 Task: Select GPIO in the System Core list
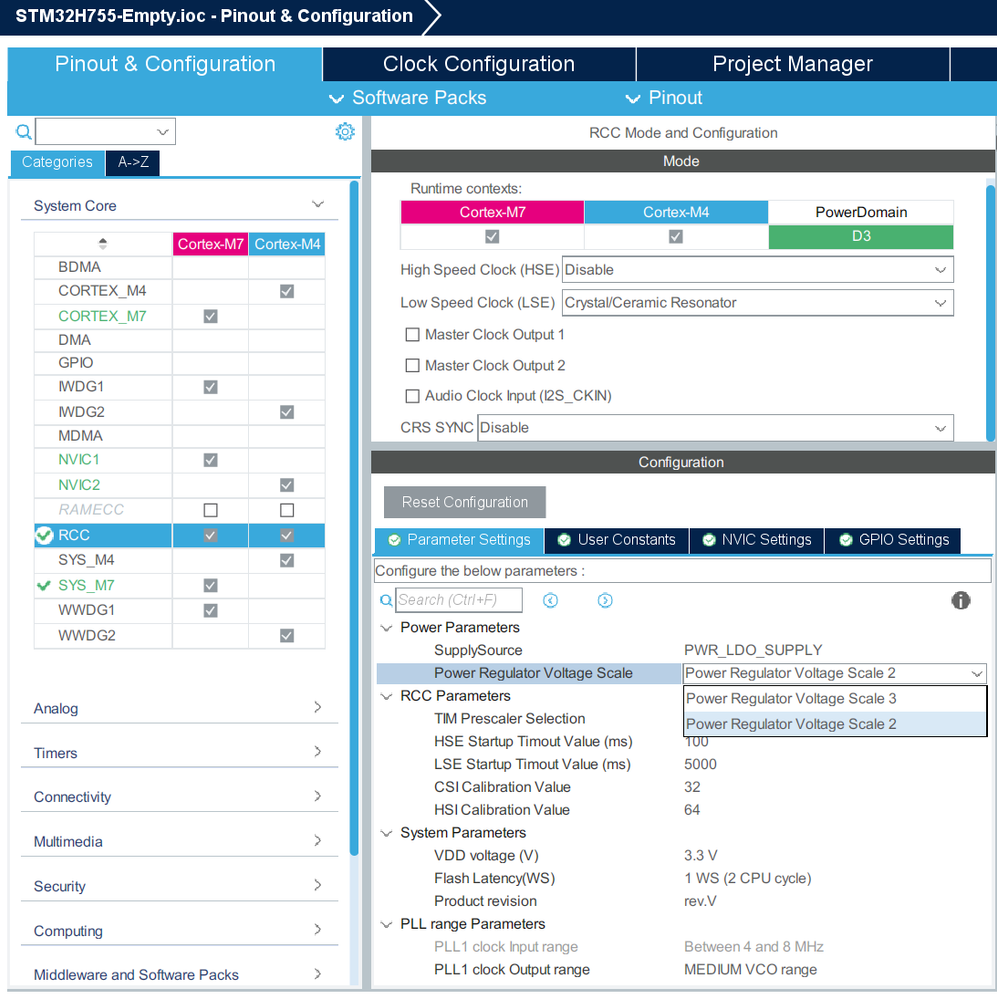point(76,363)
